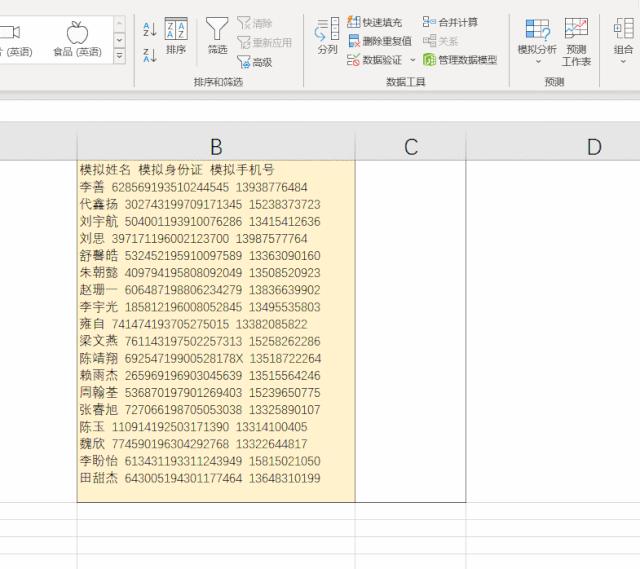The height and width of the screenshot is (569, 640).
Task: Click the 数据工具 group label
Action: 406,82
